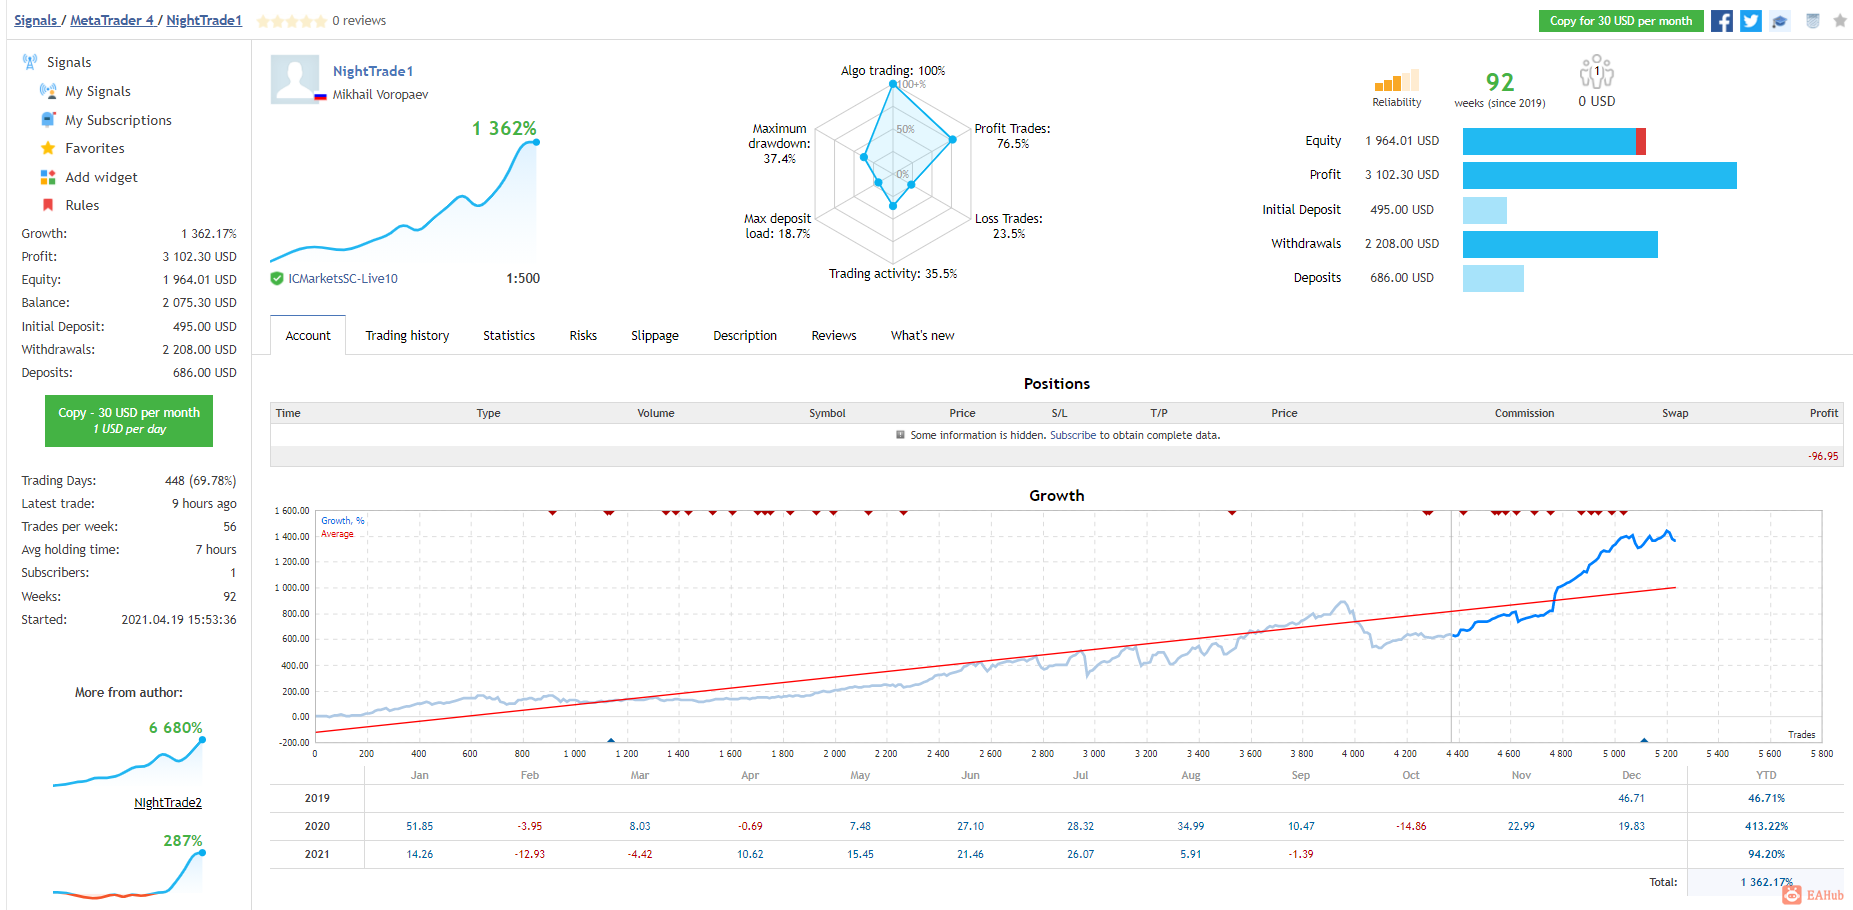Switch to the Risks tab
This screenshot has width=1853, height=910.
tap(583, 336)
